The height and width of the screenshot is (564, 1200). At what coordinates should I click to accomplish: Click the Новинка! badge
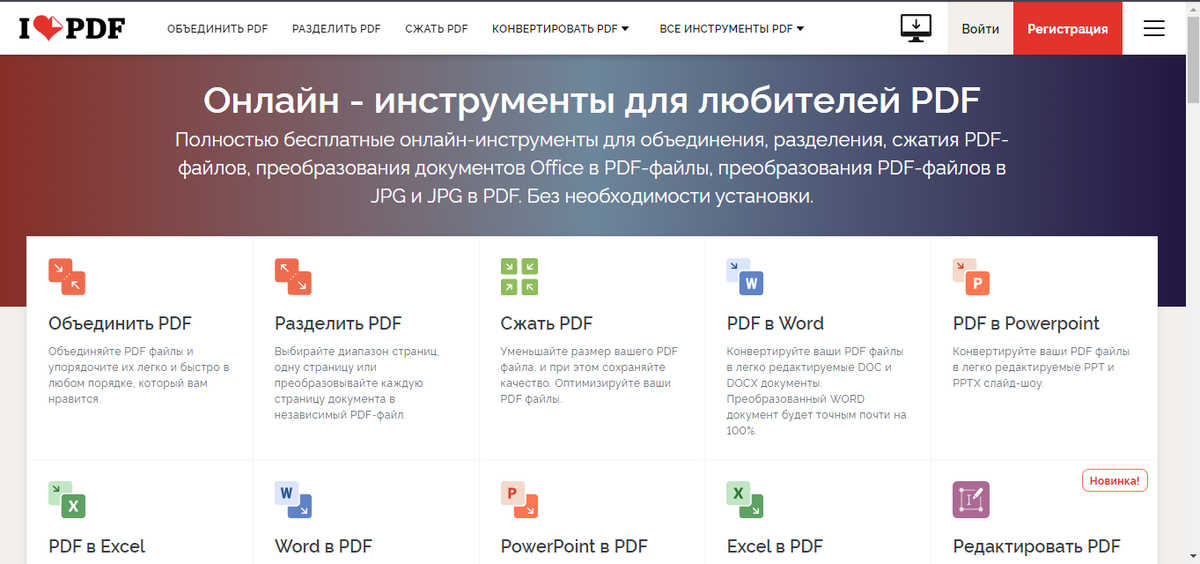point(1115,481)
